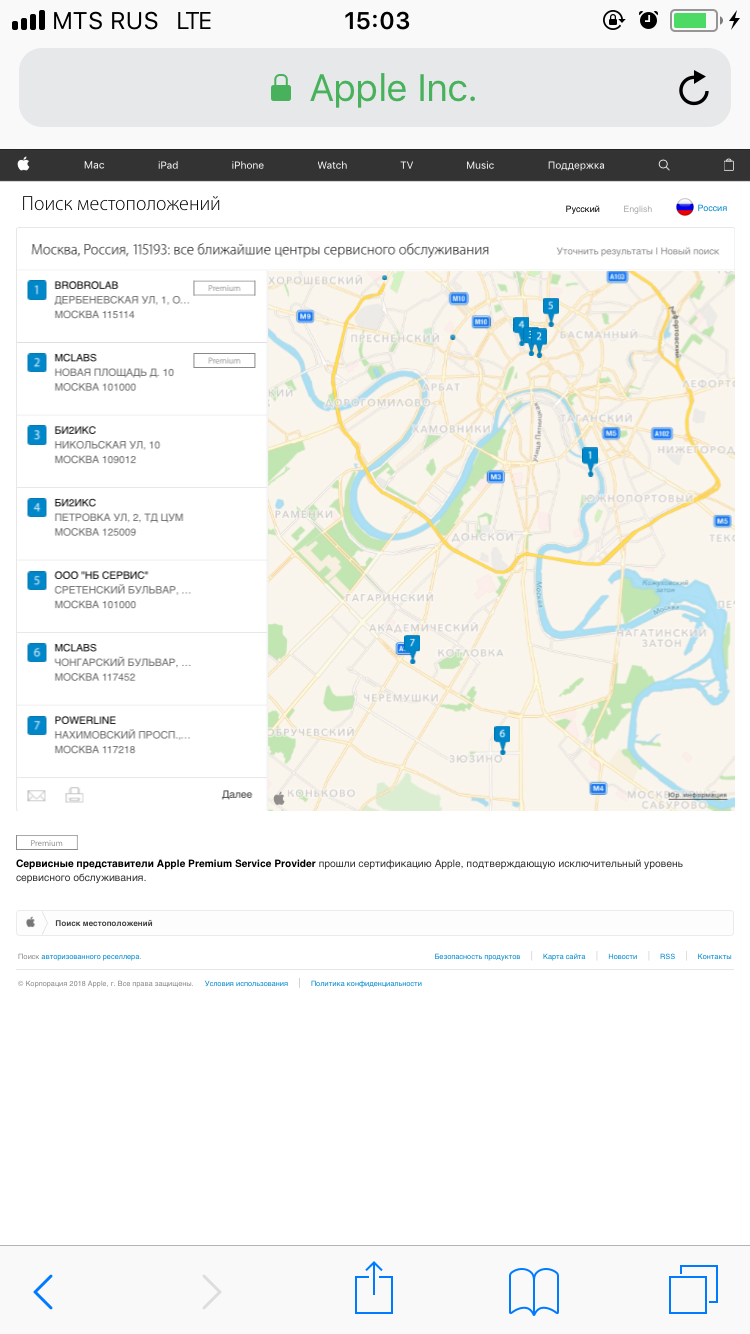The height and width of the screenshot is (1334, 750).
Task: Open the TV menu item
Action: click(x=407, y=165)
